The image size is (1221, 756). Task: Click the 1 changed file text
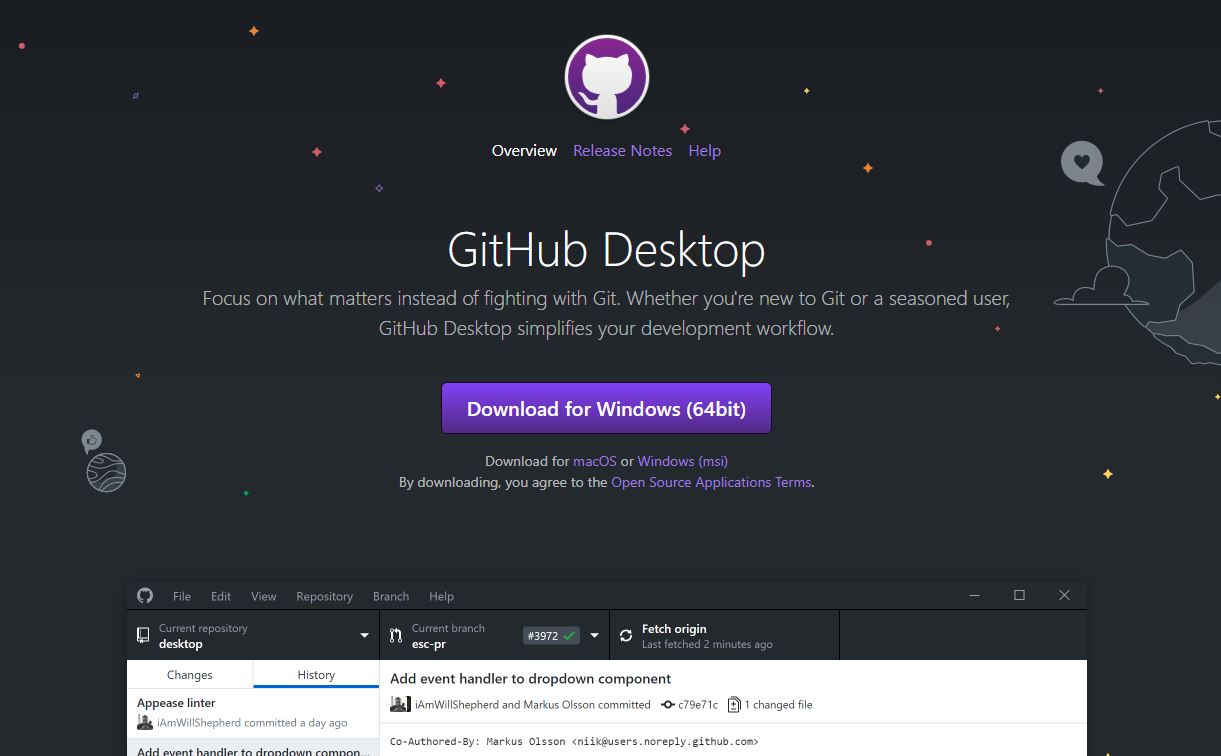point(778,704)
